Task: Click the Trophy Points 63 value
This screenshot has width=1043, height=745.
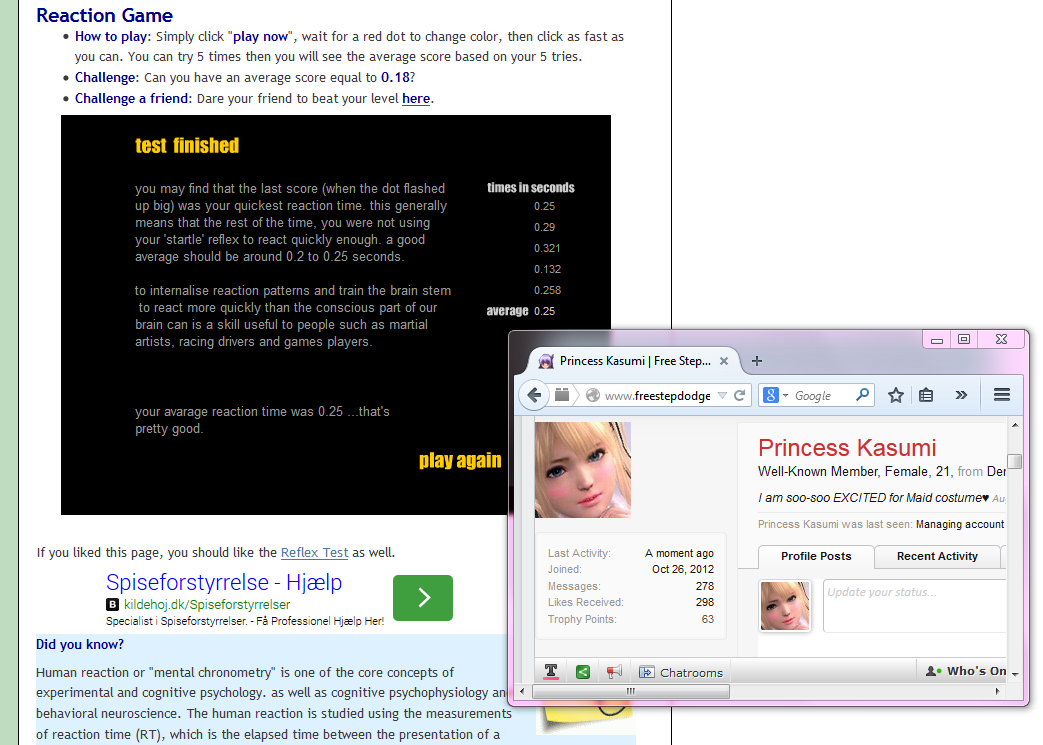Action: click(708, 619)
